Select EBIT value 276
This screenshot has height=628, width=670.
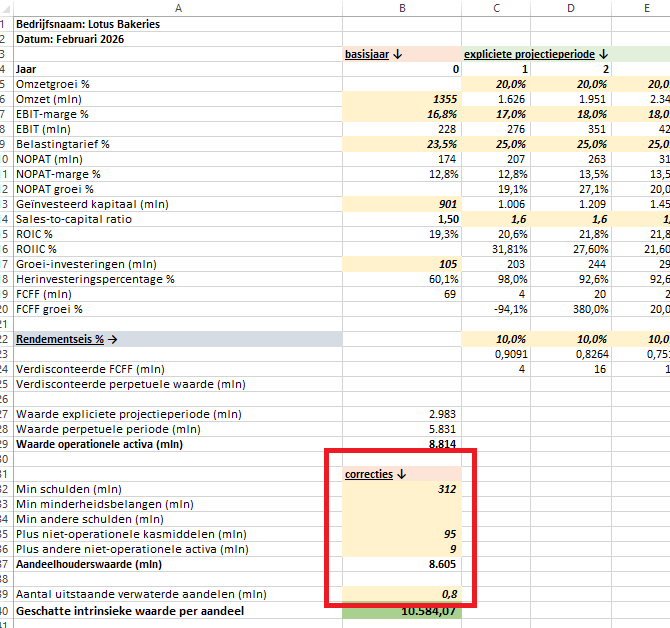(496, 129)
